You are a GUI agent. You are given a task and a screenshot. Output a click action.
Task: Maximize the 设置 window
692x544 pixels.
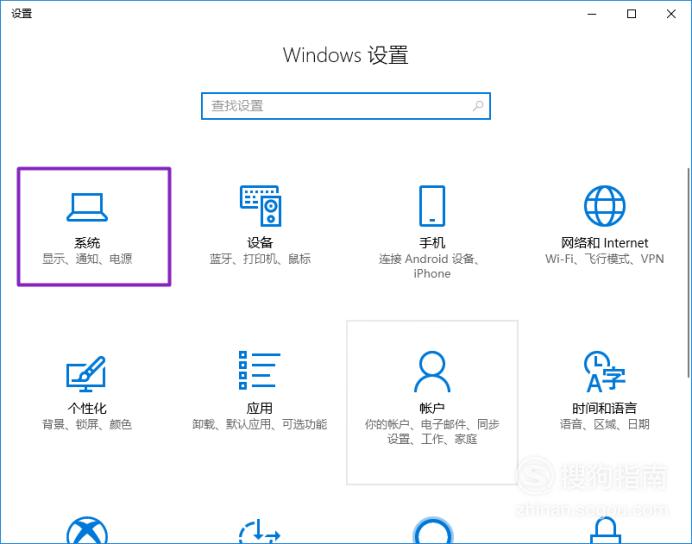[x=632, y=14]
